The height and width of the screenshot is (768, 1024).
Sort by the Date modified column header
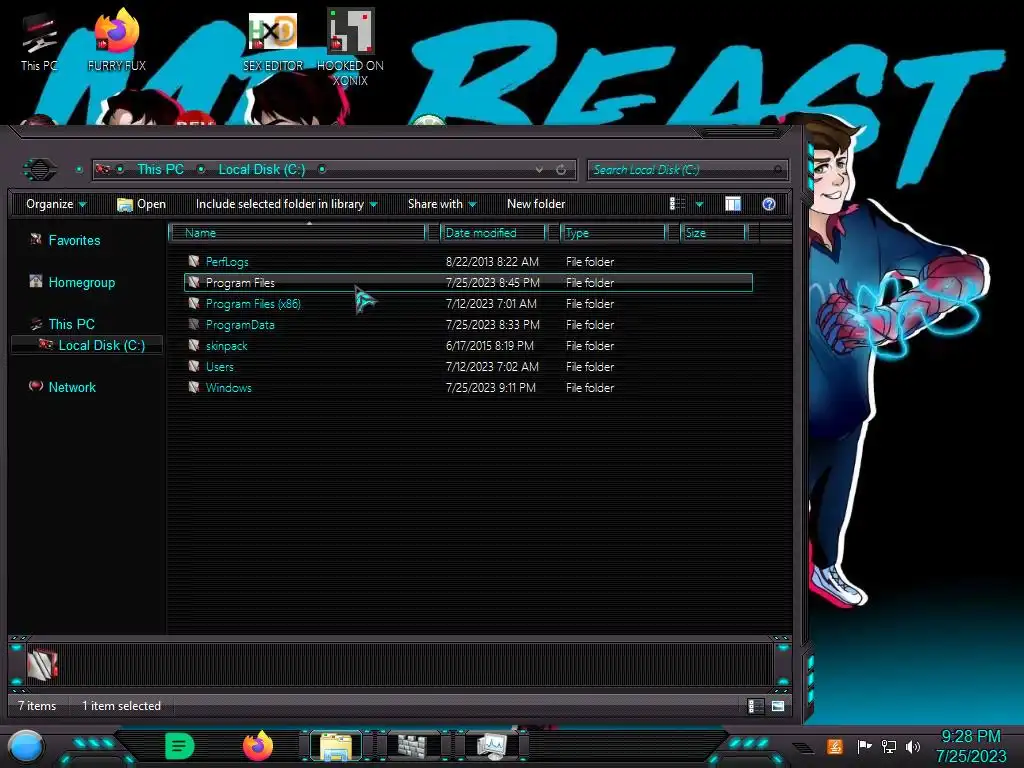tap(493, 232)
